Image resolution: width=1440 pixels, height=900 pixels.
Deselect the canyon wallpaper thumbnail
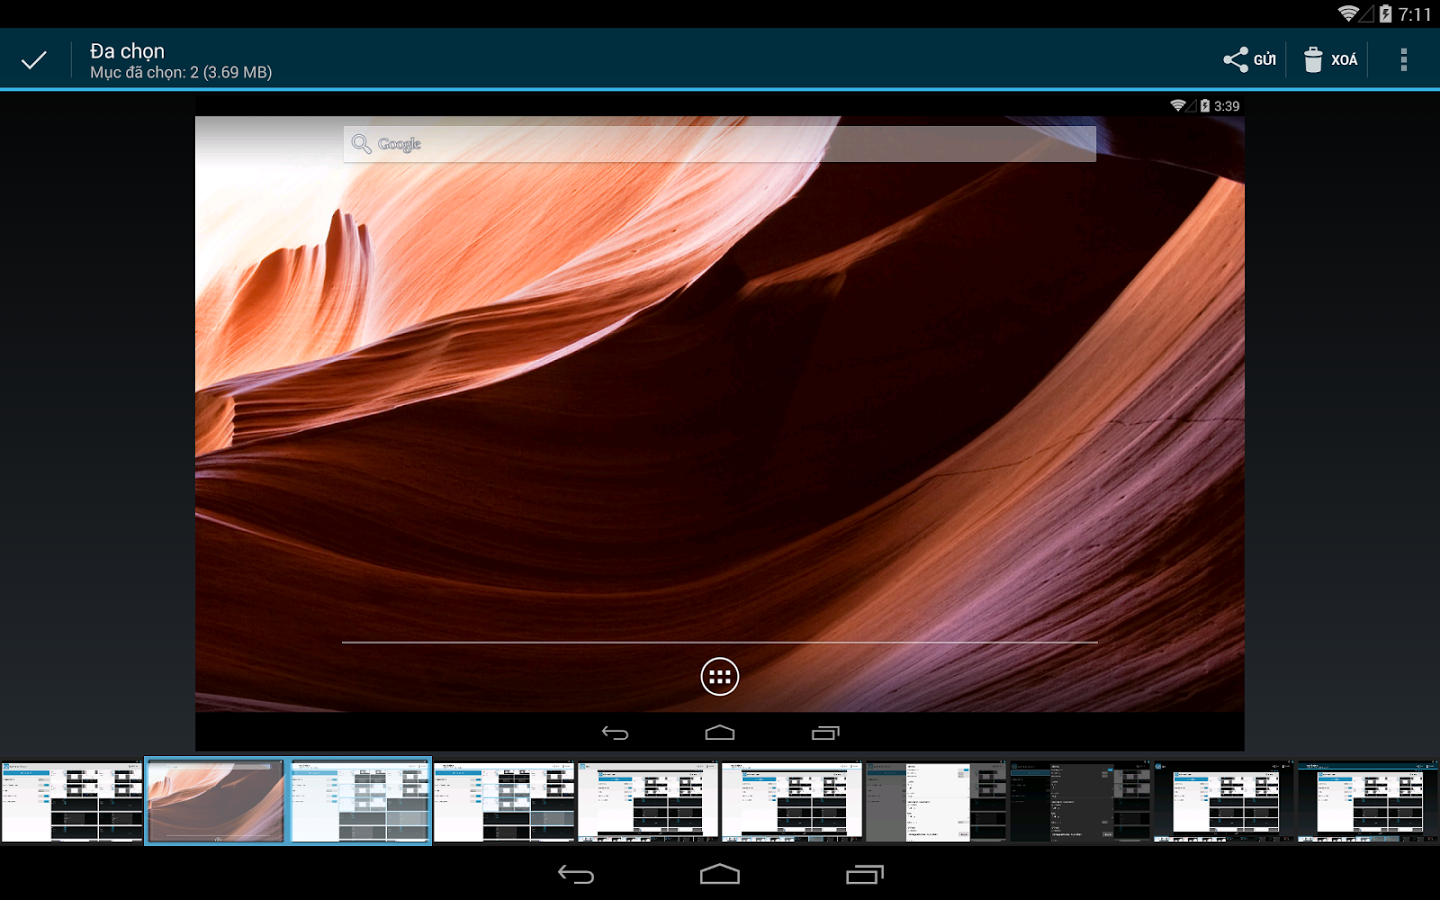coord(216,801)
